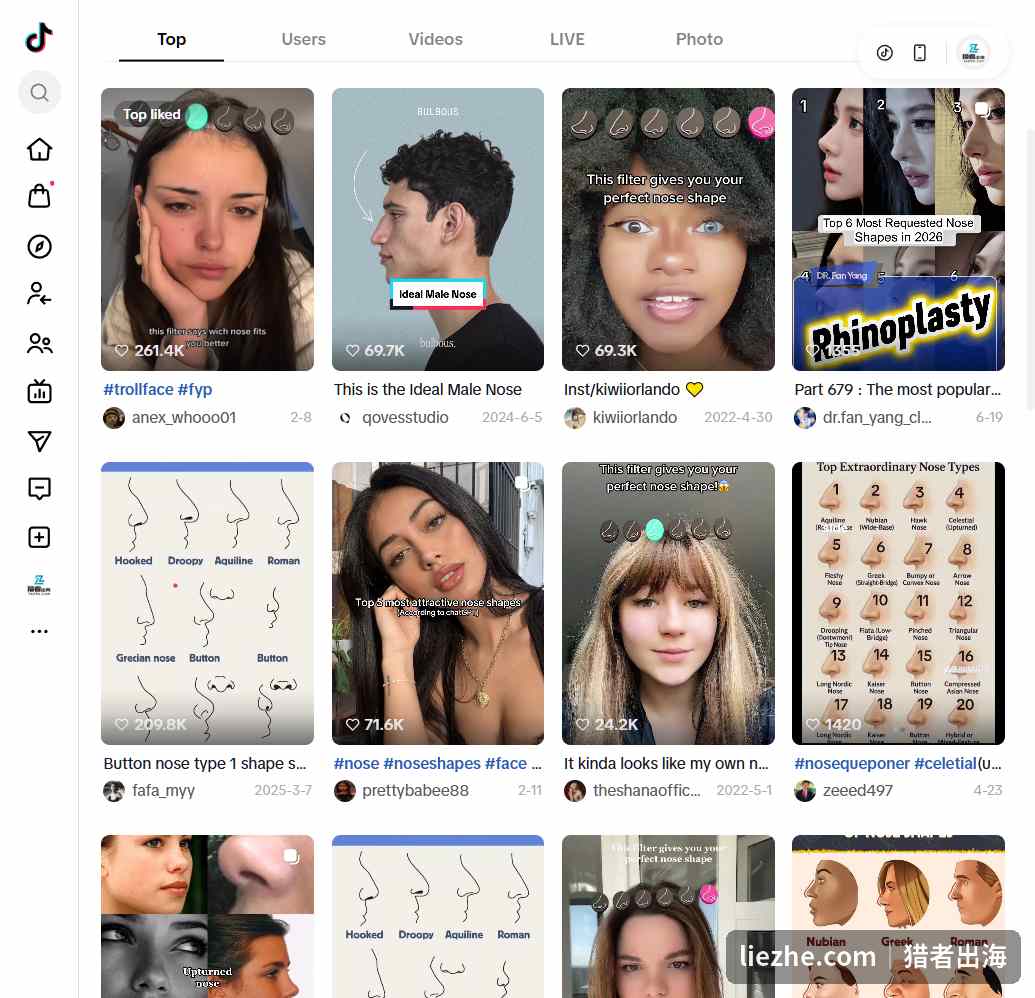This screenshot has height=998, width=1035.
Task: Open the TikTok logo home link
Action: (x=39, y=38)
